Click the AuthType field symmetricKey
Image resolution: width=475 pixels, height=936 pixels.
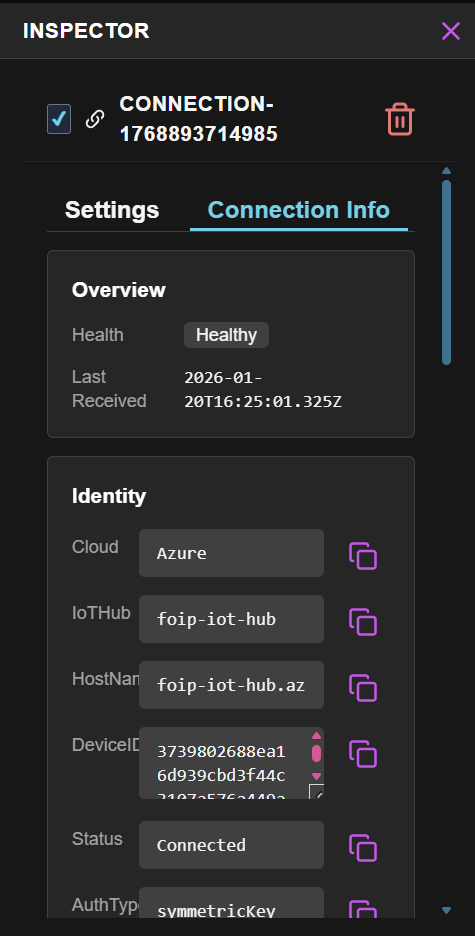(232, 903)
